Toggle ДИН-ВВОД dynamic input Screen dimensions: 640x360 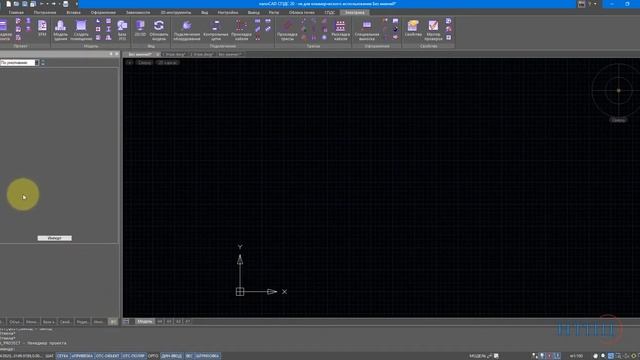tap(171, 356)
